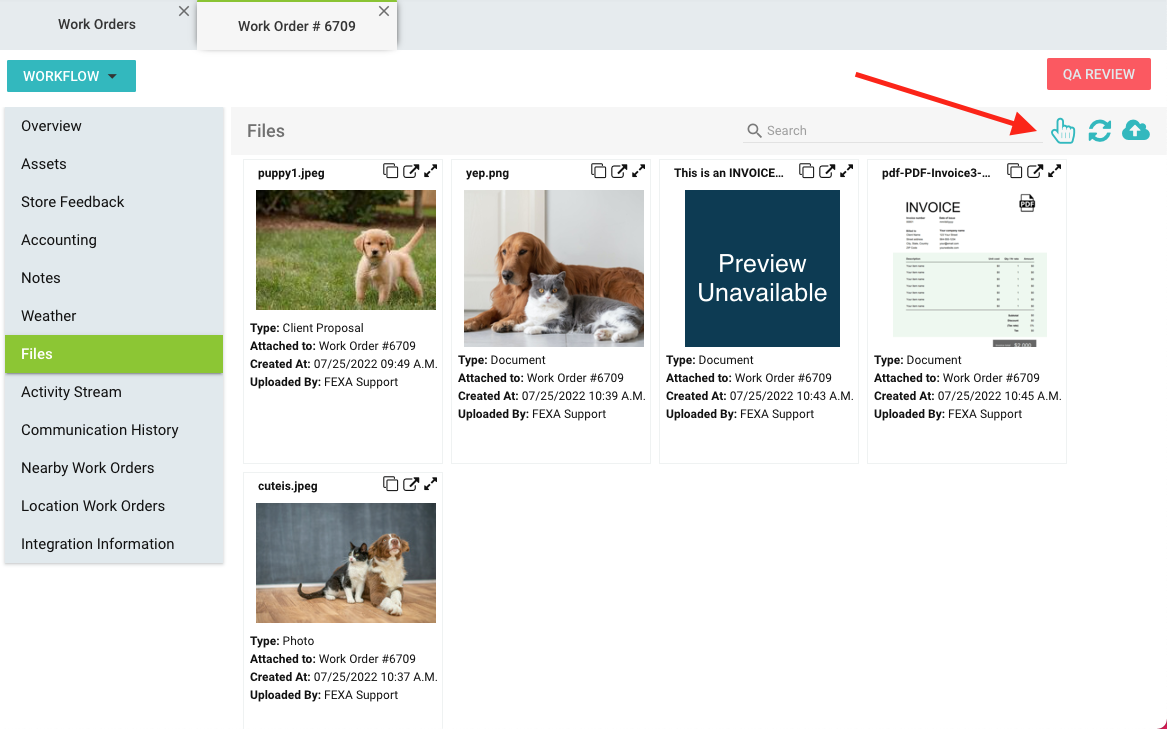This screenshot has width=1167, height=729.
Task: Close the Work Order # 6709 tab
Action: (x=384, y=12)
